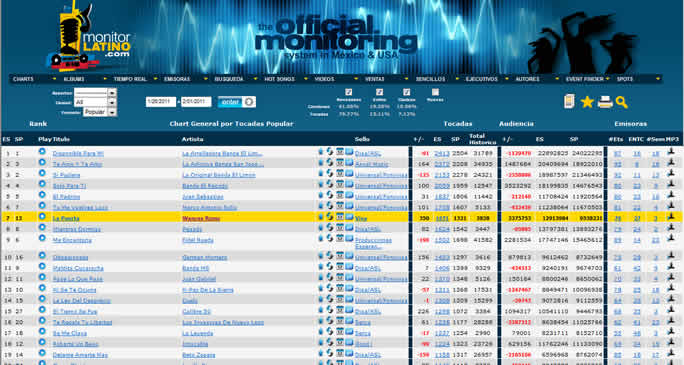Image resolution: width=684 pixels, height=365 pixels.
Task: Click the document copy icon beside the star
Action: 569,101
